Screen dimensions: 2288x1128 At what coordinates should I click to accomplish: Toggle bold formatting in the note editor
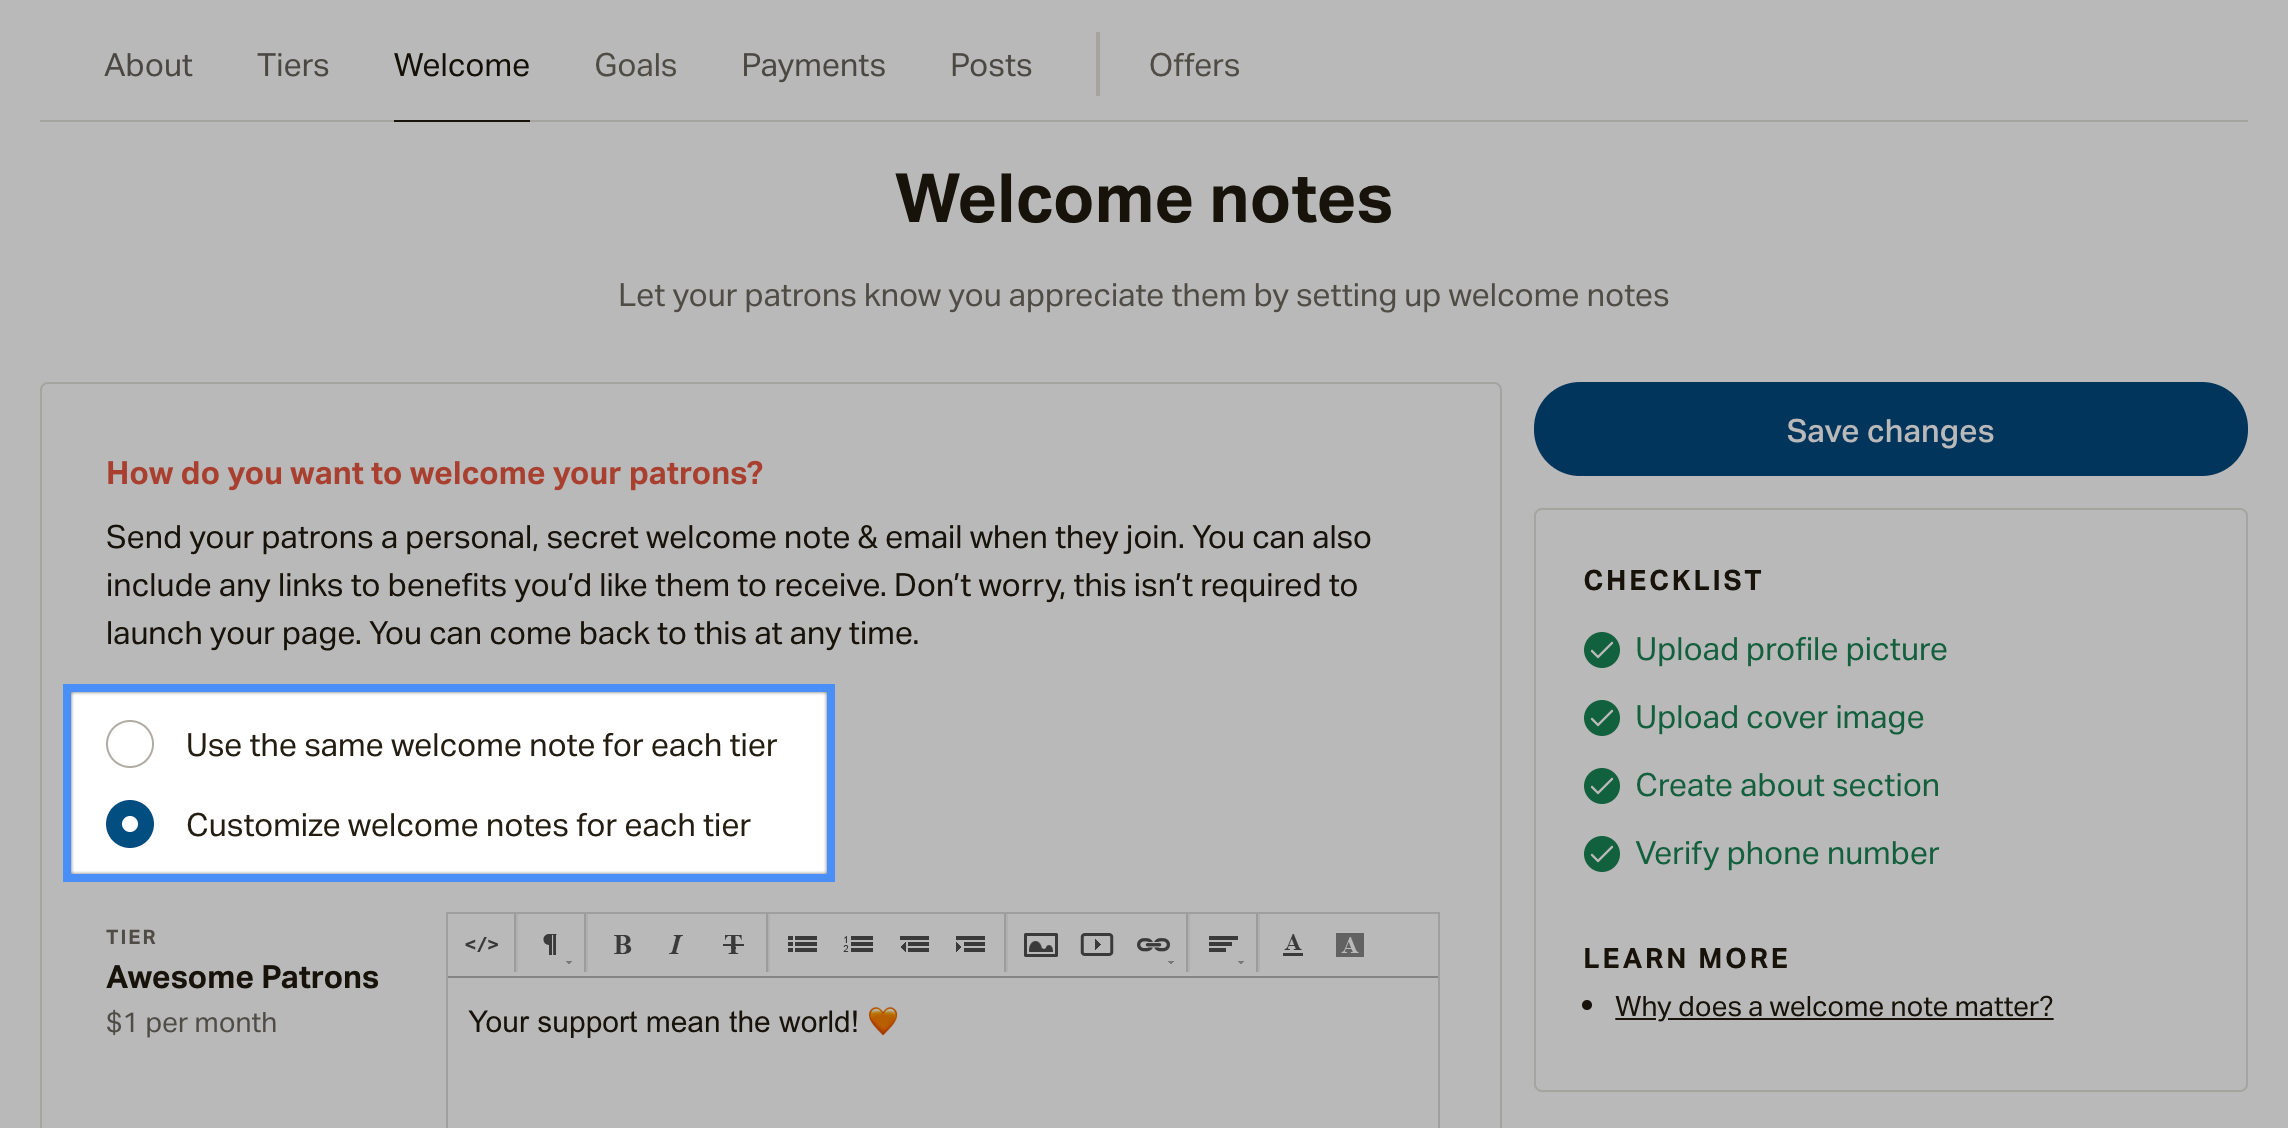[622, 944]
